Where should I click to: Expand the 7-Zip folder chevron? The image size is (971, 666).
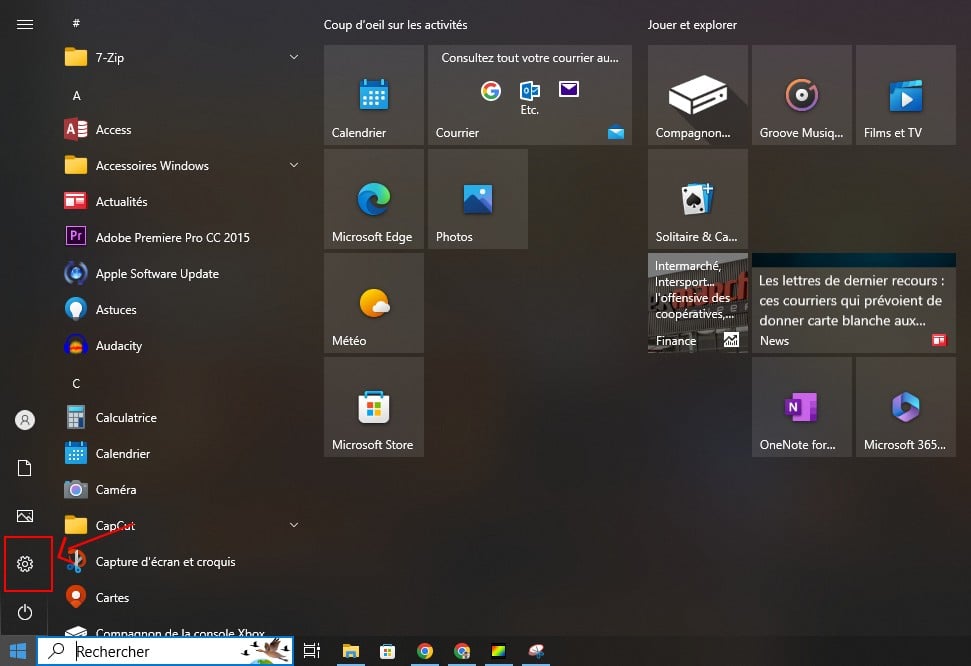tap(294, 57)
